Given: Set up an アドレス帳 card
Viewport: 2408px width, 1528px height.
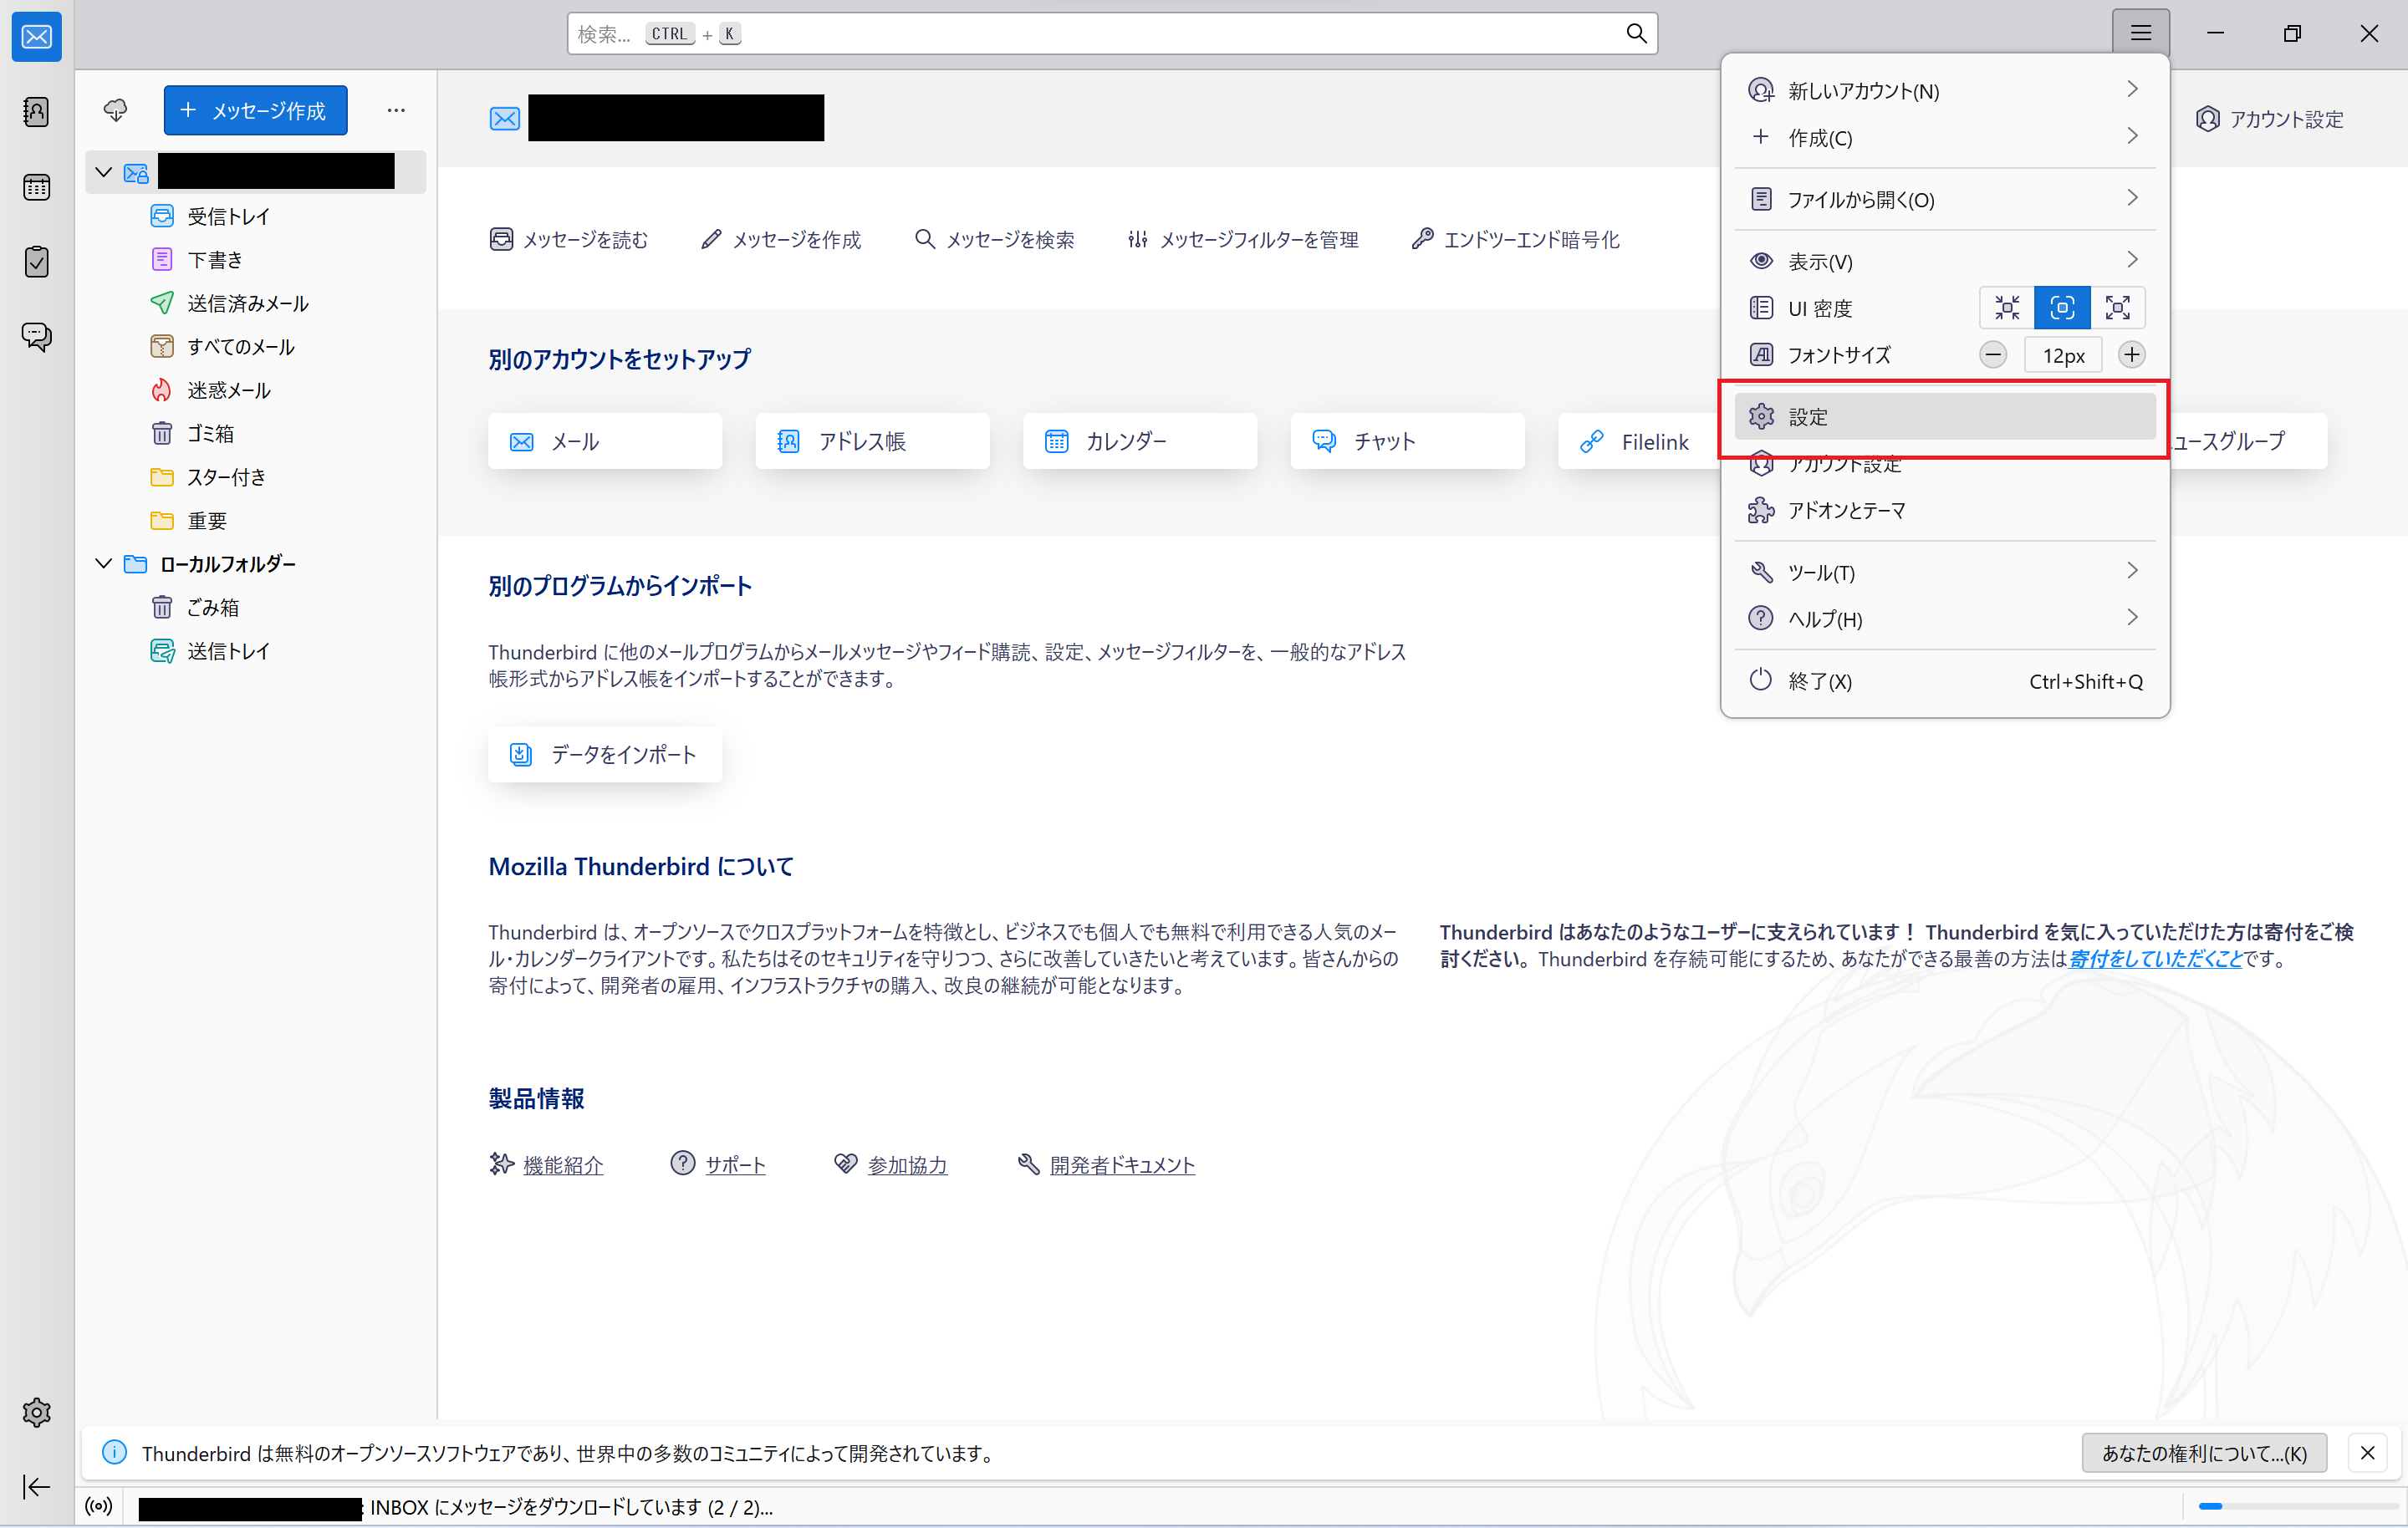Looking at the screenshot, I should coord(872,441).
